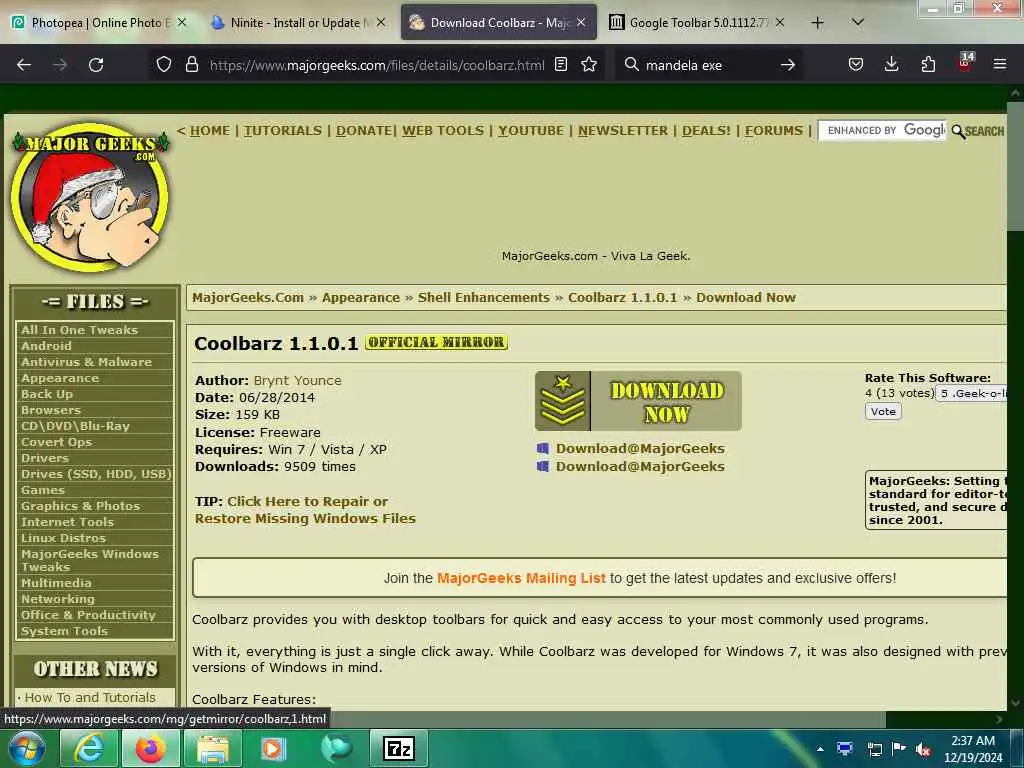Click the SEARCH magnifier button
Viewport: 1024px width, 768px height.
pos(978,131)
